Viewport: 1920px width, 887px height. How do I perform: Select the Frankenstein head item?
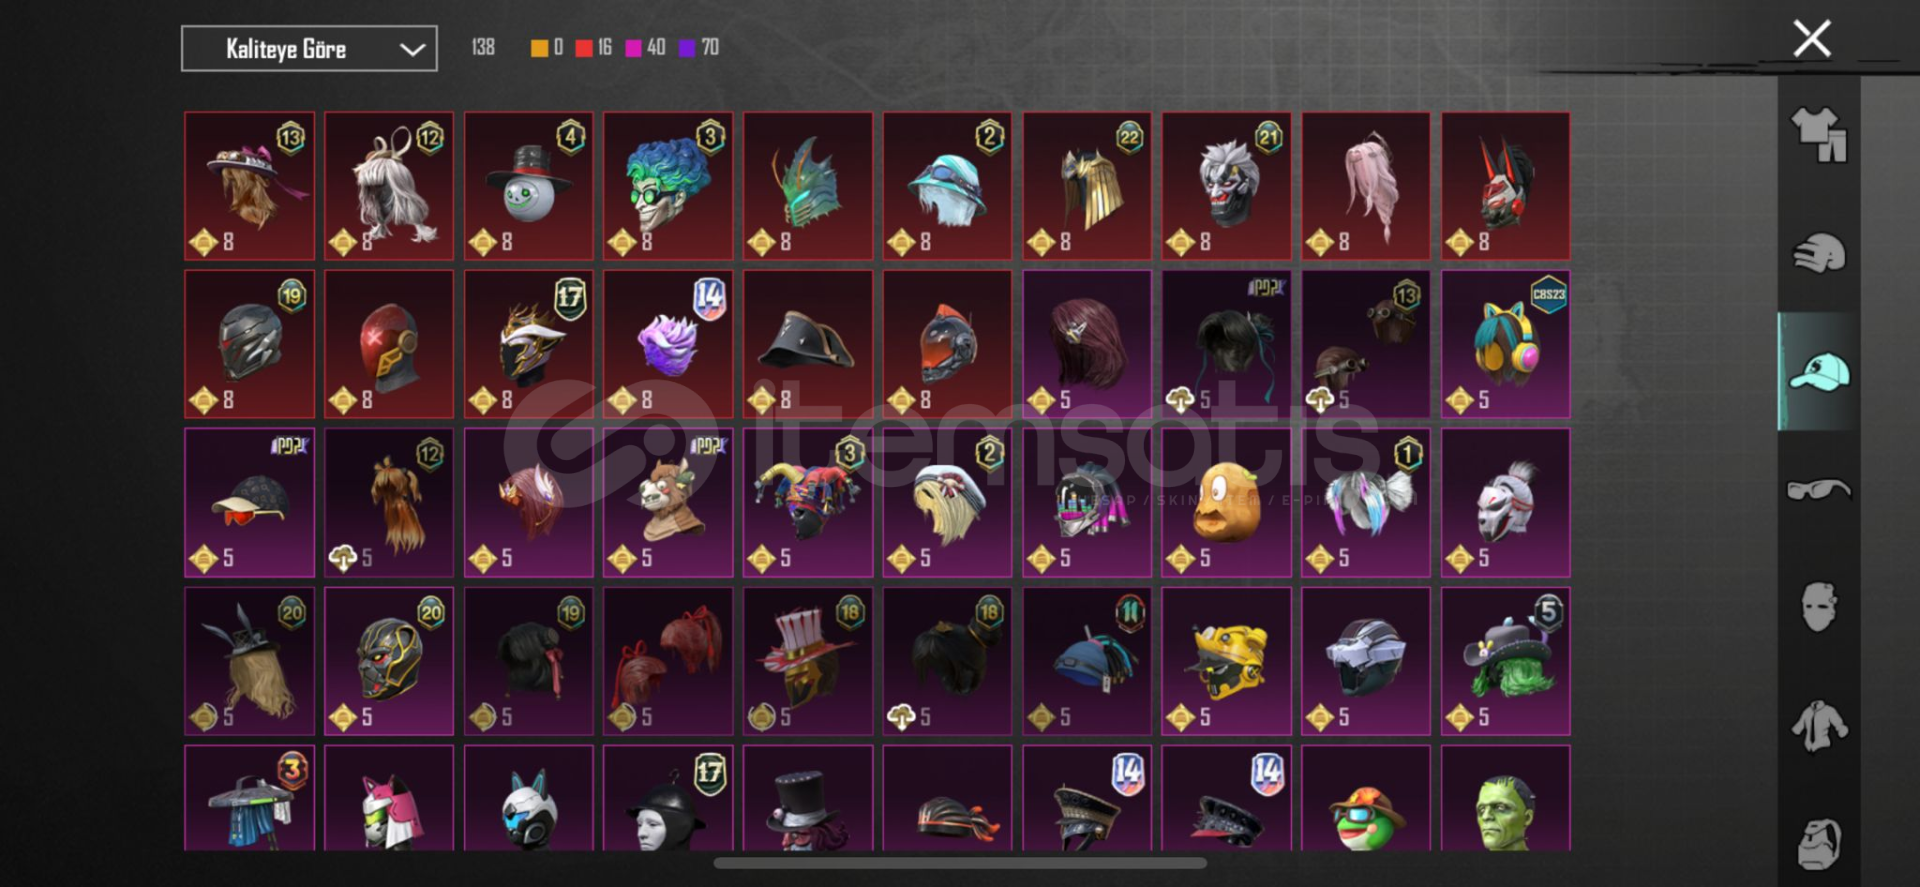click(1505, 798)
